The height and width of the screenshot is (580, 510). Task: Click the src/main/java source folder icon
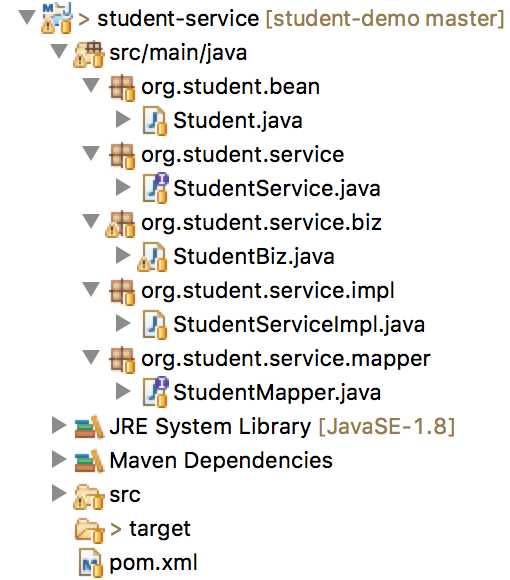pyautogui.click(x=89, y=54)
